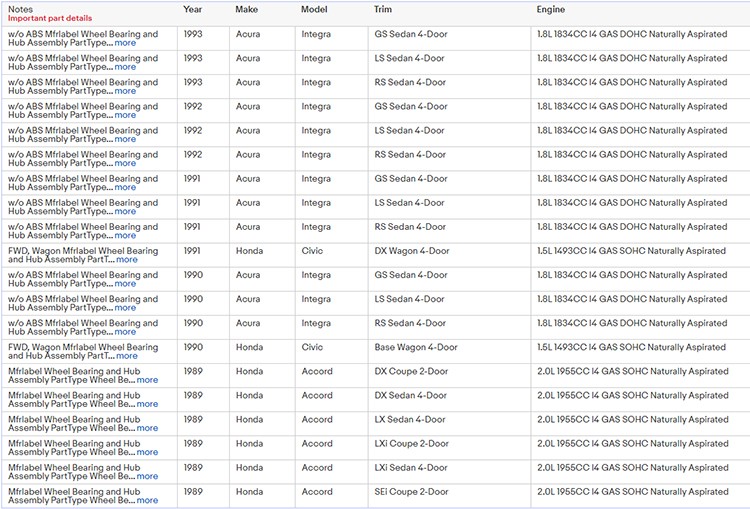
Task: Open more link for 1990 Civic Base Wagon
Action: coord(127,356)
